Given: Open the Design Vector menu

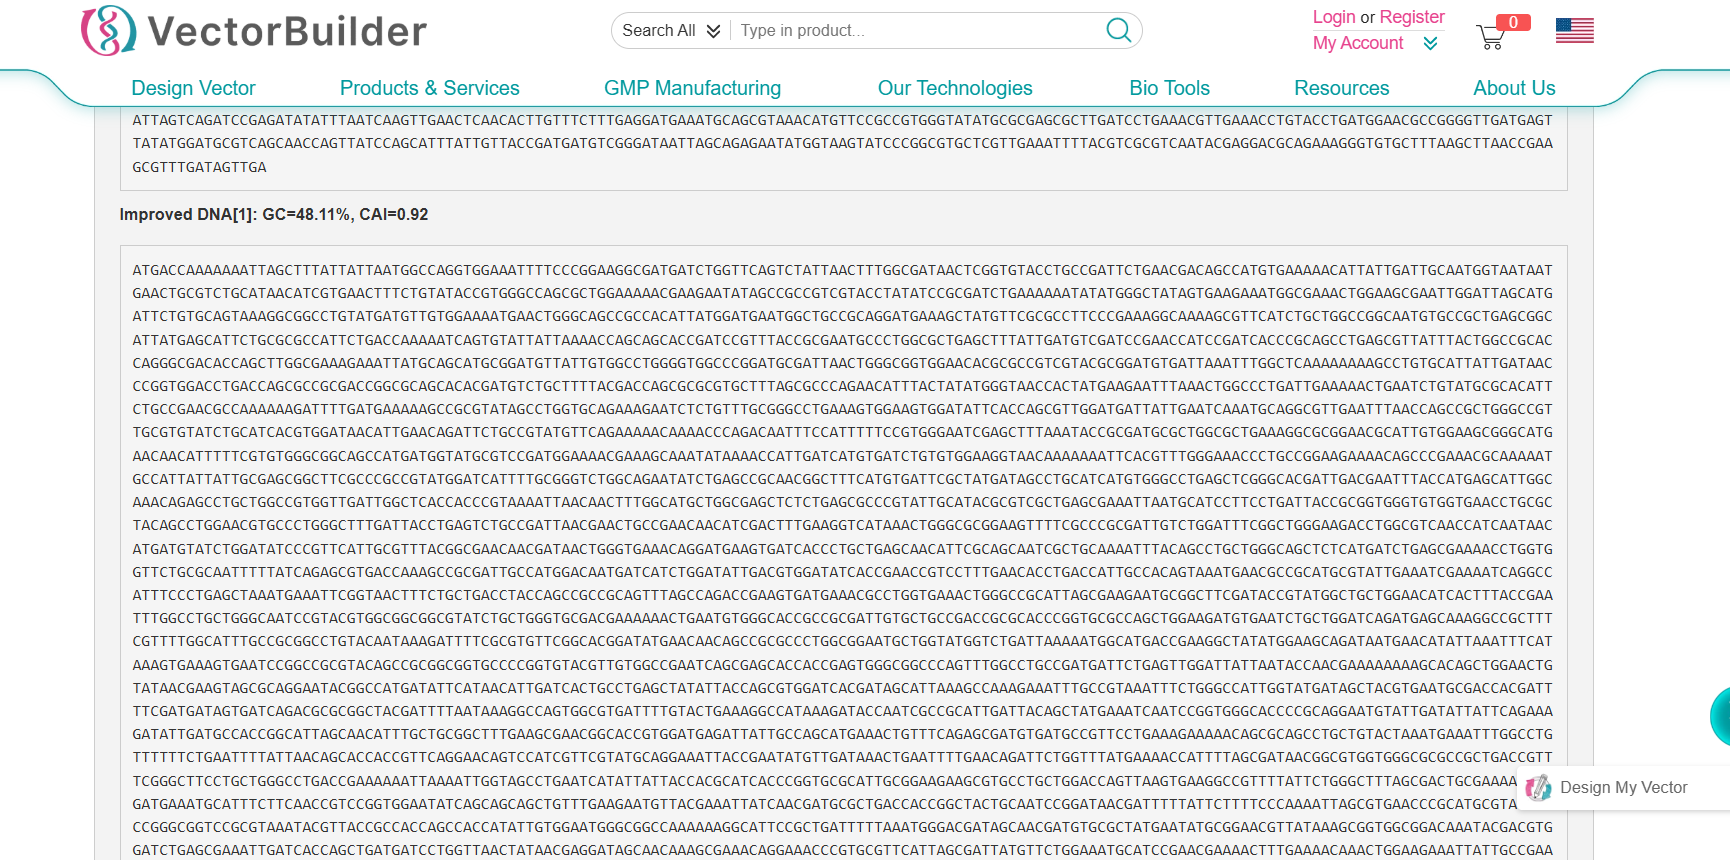Looking at the screenshot, I should pyautogui.click(x=193, y=88).
